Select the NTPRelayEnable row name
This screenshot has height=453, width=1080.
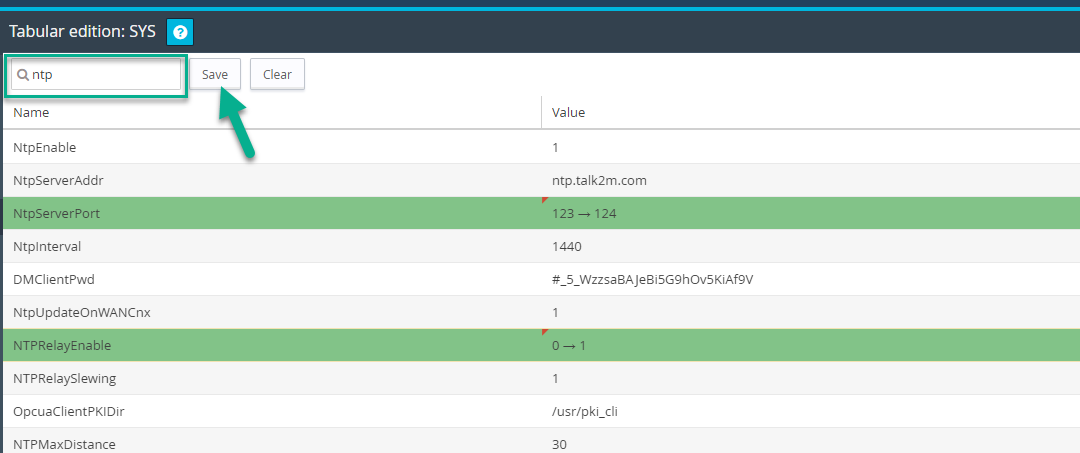click(x=62, y=346)
